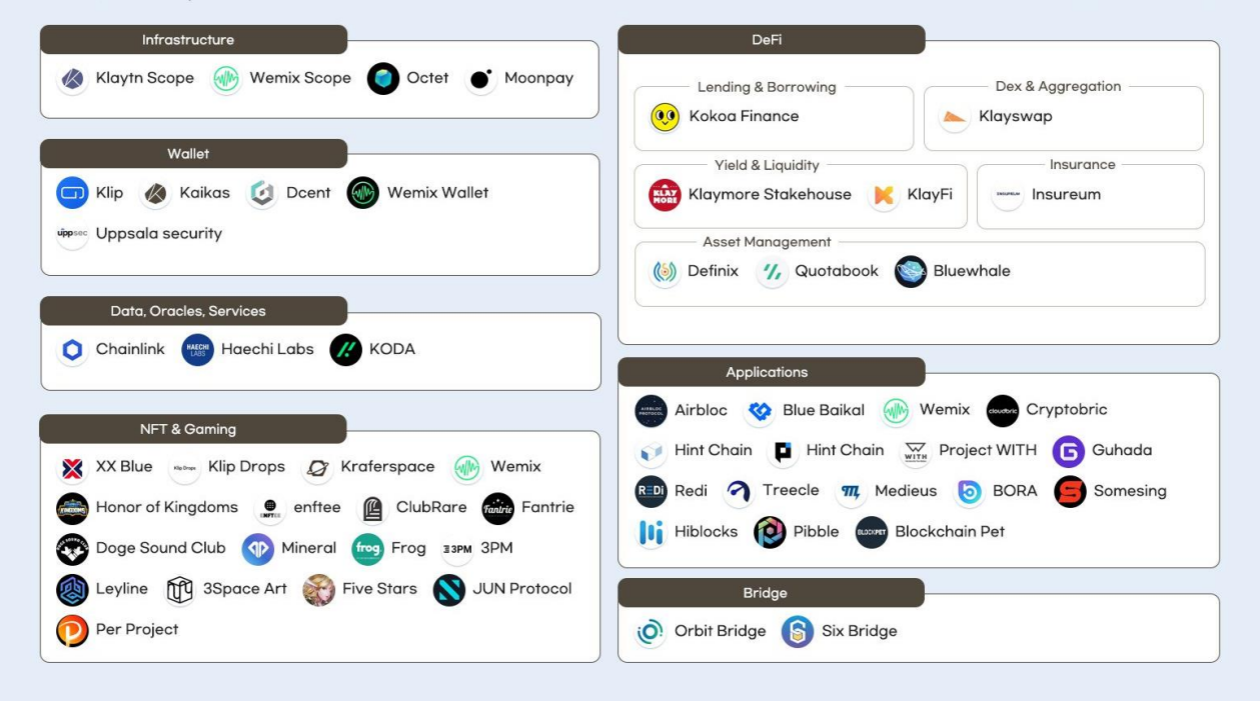Select the Applications category header

point(771,372)
